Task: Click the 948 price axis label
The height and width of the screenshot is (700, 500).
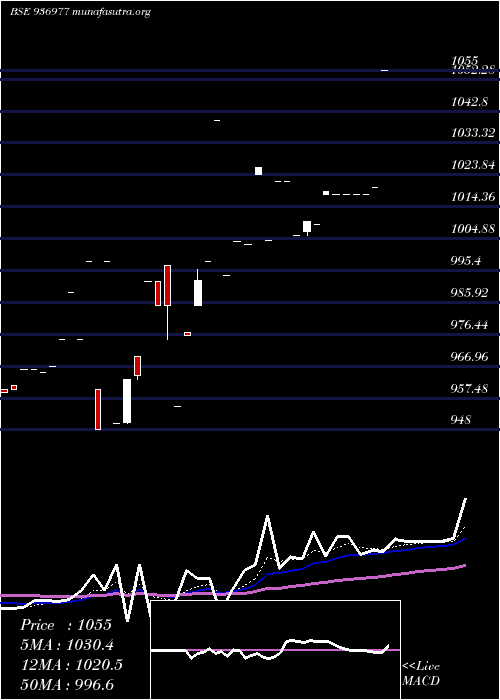Action: click(x=461, y=420)
